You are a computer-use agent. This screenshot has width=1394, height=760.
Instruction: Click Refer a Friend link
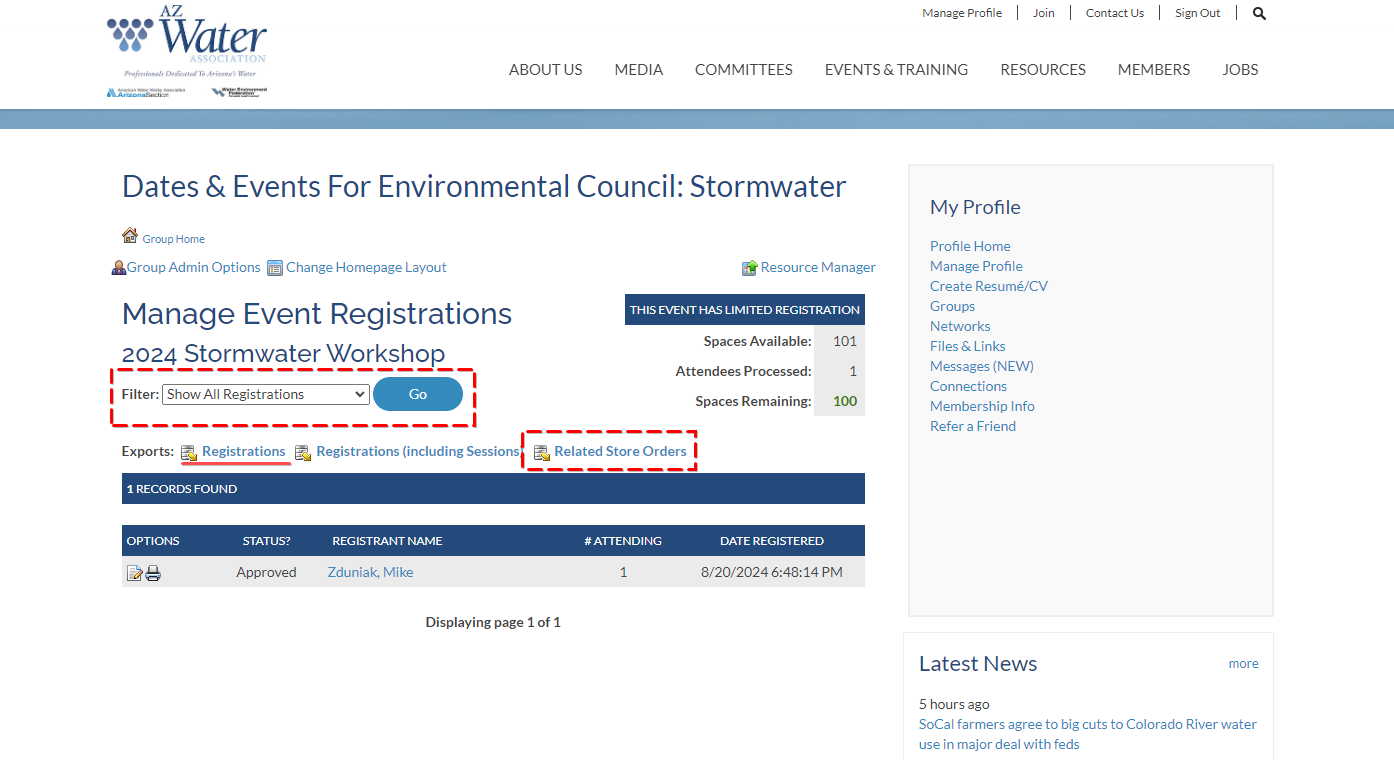(973, 426)
